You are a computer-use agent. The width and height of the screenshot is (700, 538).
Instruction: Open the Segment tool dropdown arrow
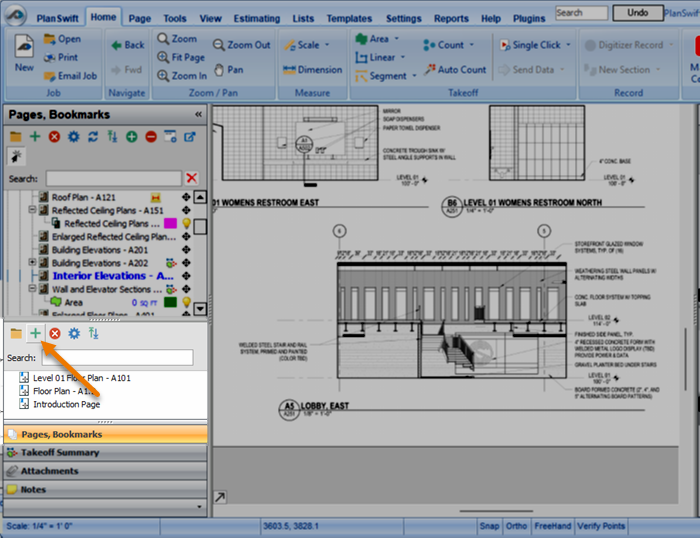[414, 75]
